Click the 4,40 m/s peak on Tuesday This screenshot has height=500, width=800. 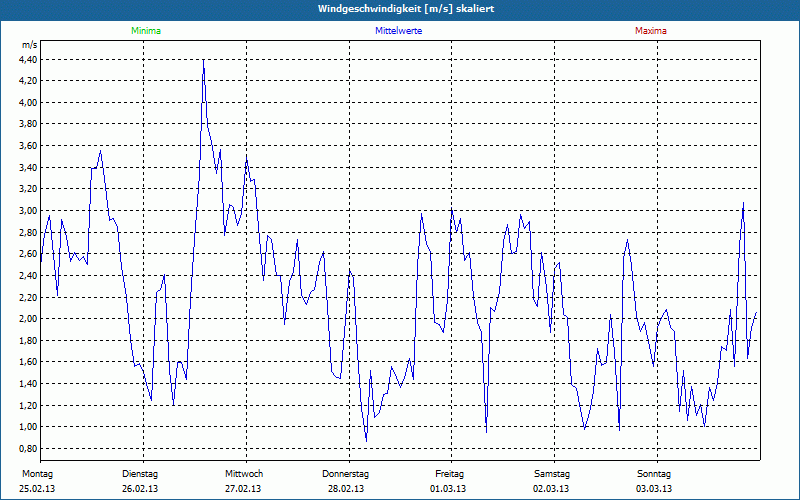click(204, 60)
